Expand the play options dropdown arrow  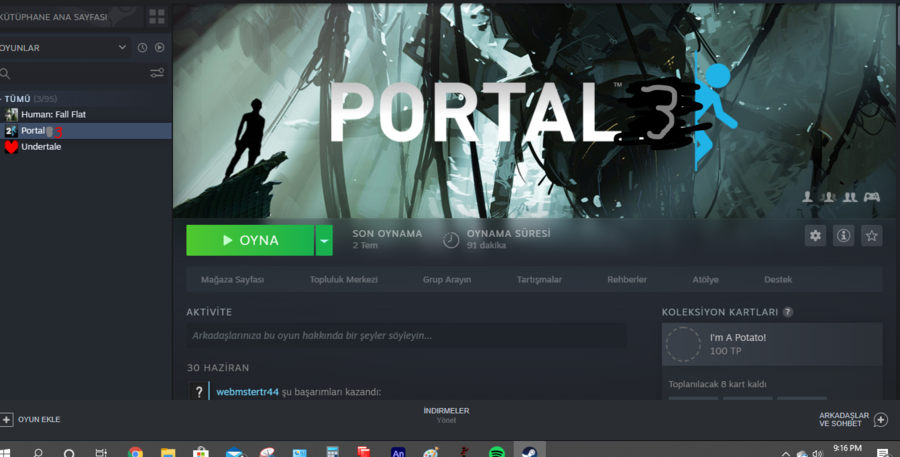(324, 240)
